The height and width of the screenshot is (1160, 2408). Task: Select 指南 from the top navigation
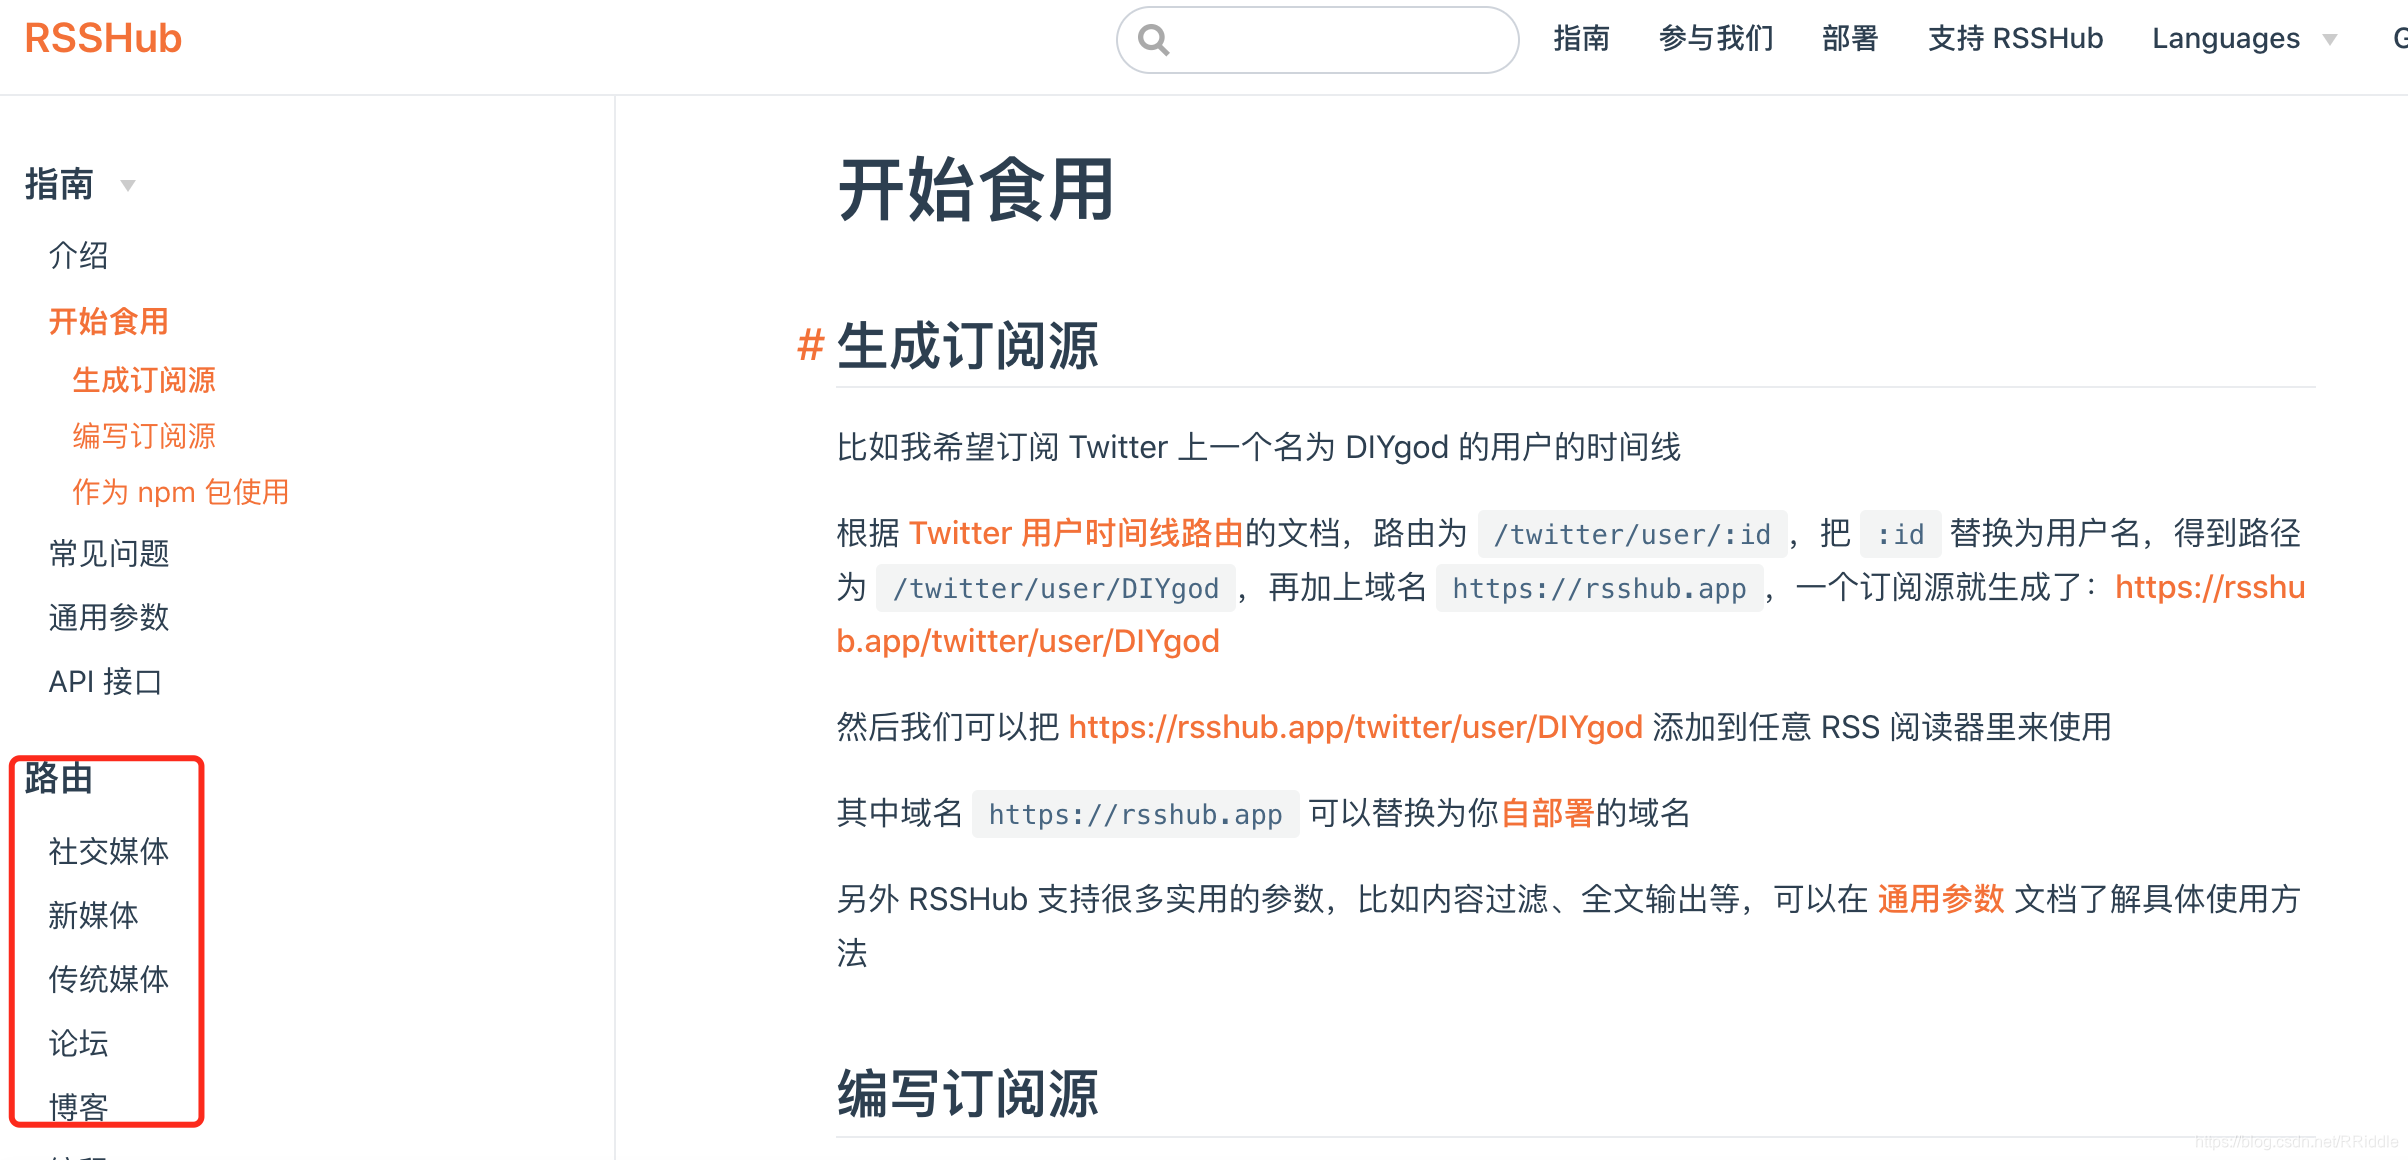point(1582,38)
